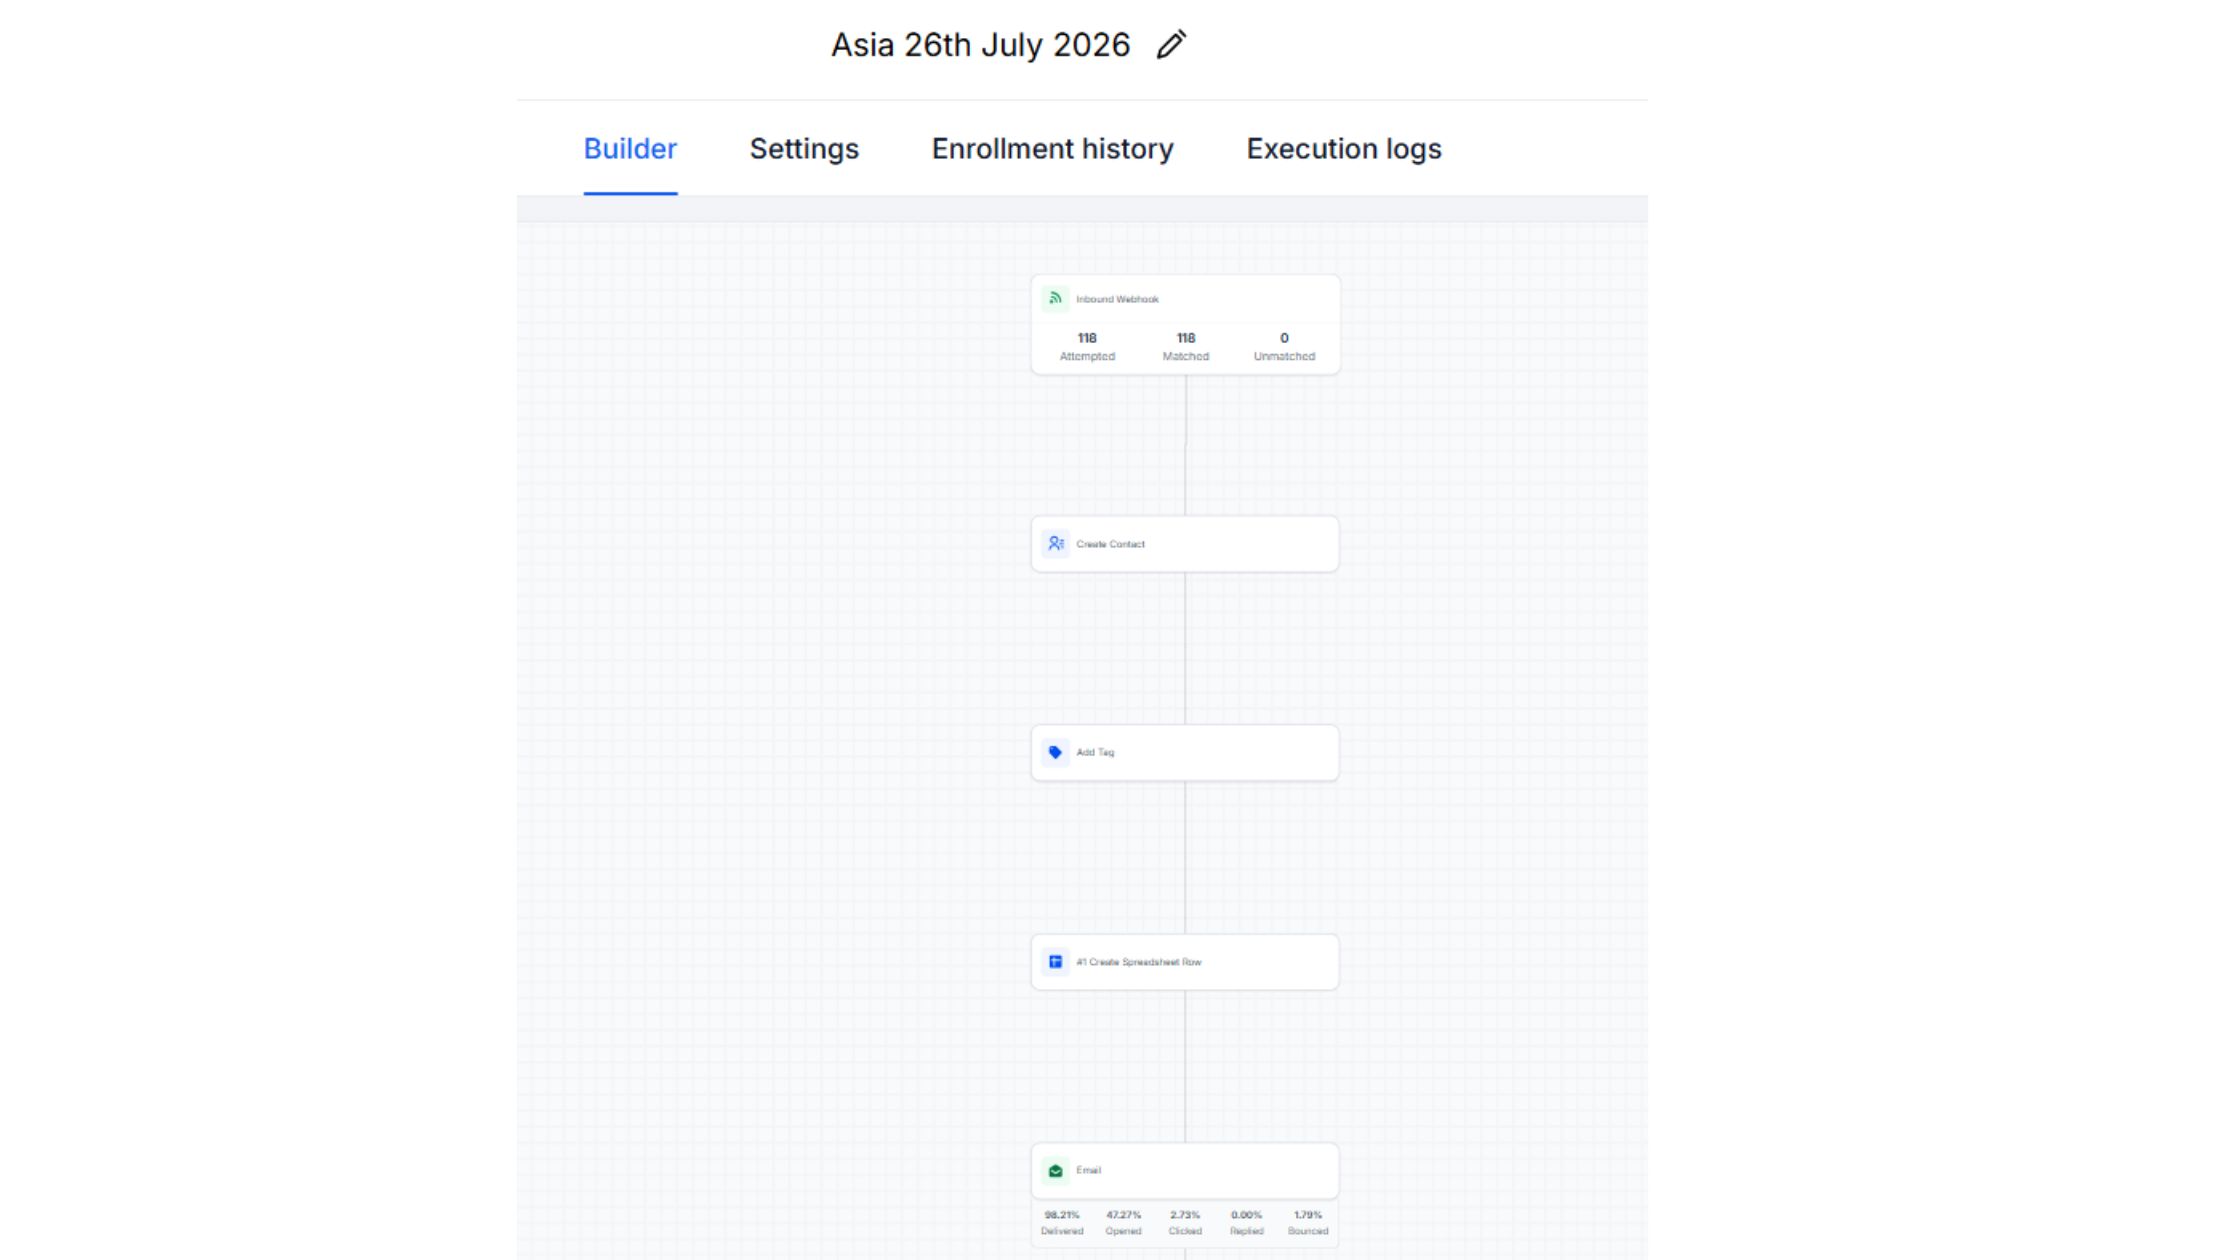Open the Create Contact action node
Image resolution: width=2240 pixels, height=1260 pixels.
1185,544
